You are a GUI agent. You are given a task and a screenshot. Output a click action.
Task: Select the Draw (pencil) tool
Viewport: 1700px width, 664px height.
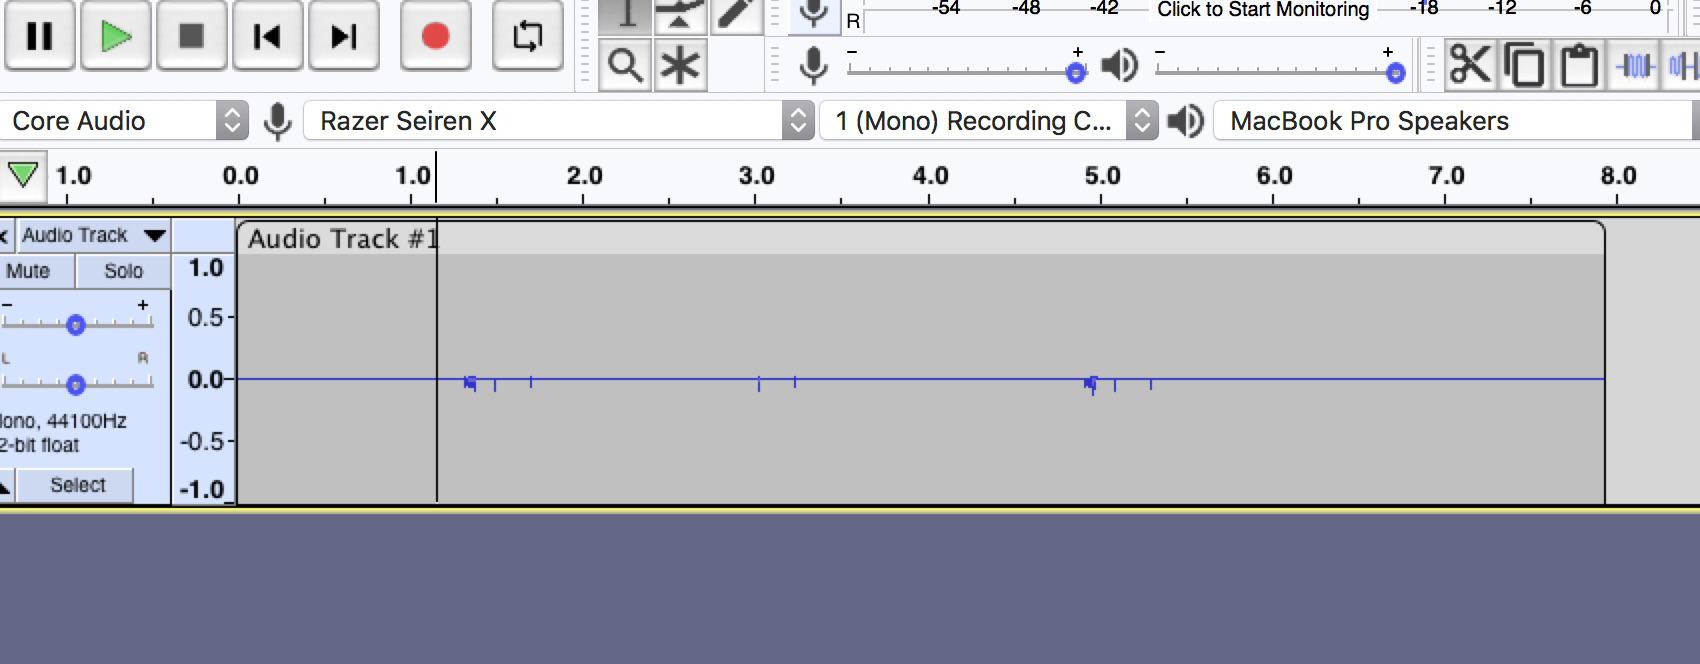[735, 16]
